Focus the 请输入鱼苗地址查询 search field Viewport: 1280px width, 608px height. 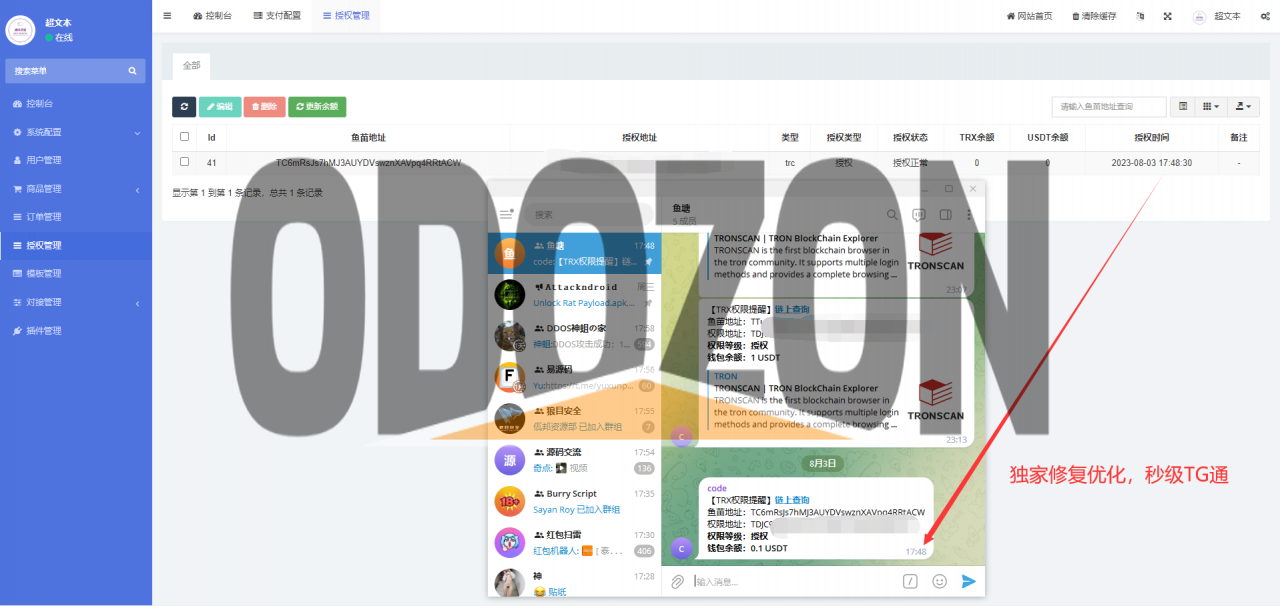coord(1109,106)
